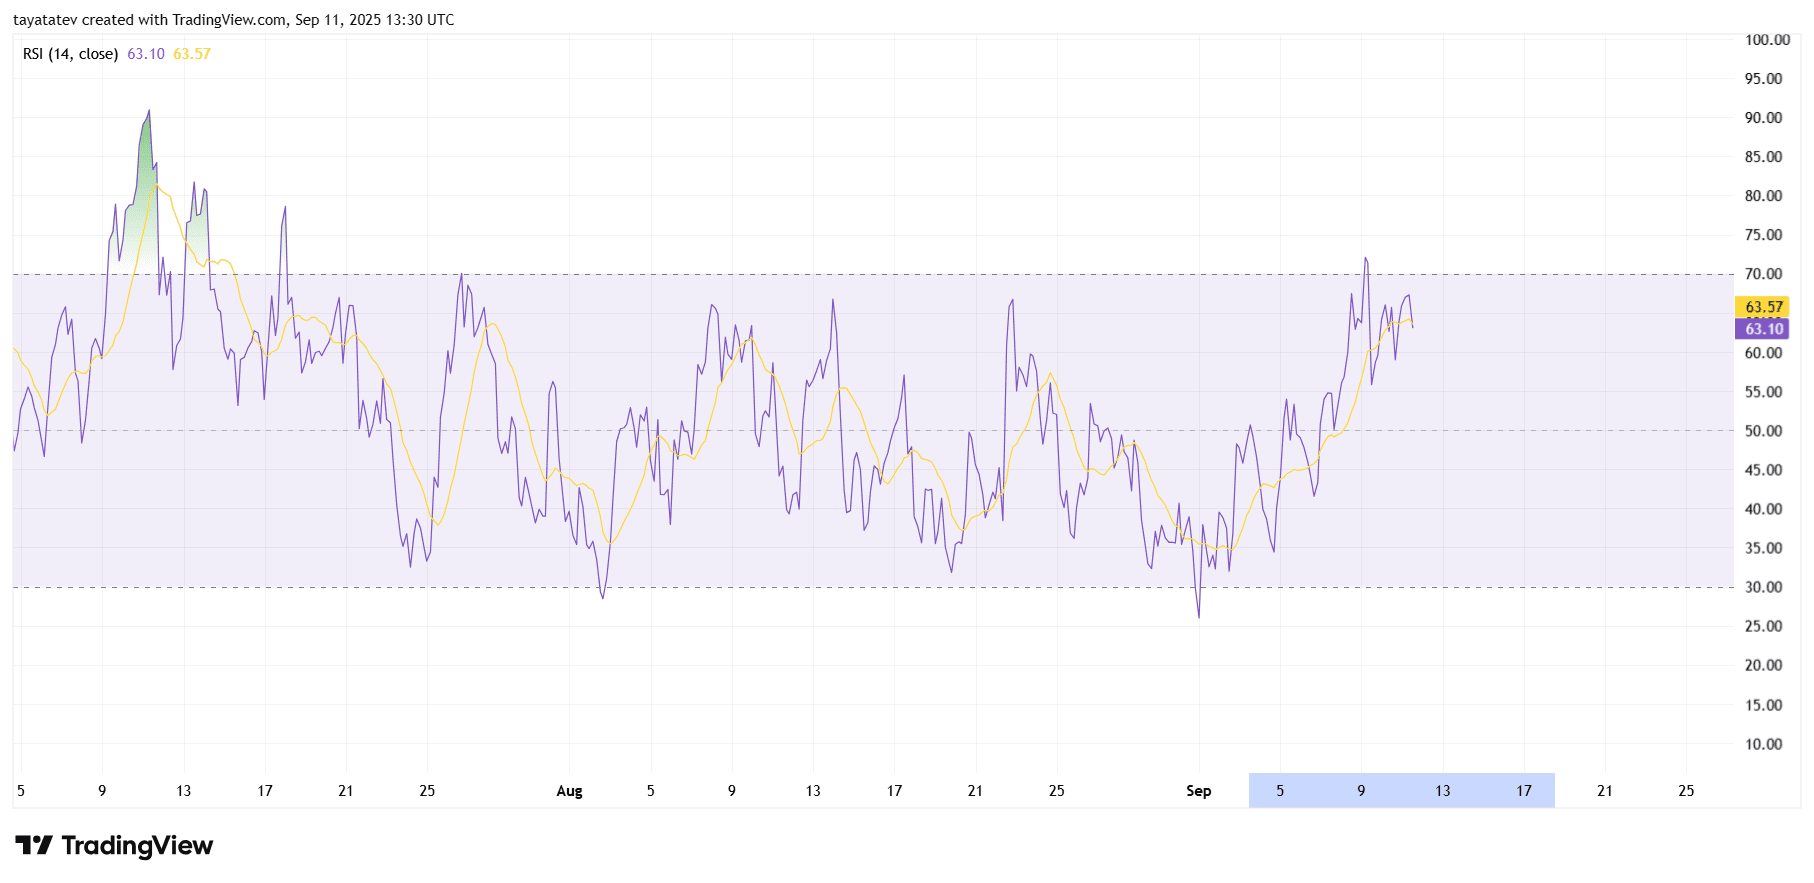Click the TradingView logo icon
This screenshot has height=883, width=1814.
(x=33, y=846)
